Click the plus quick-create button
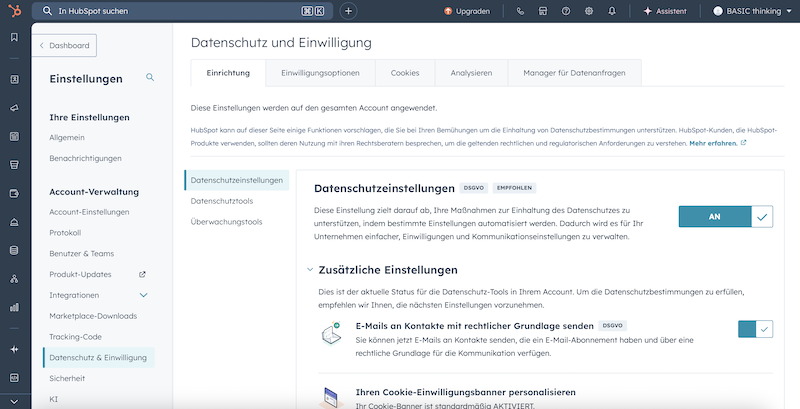 coord(348,11)
